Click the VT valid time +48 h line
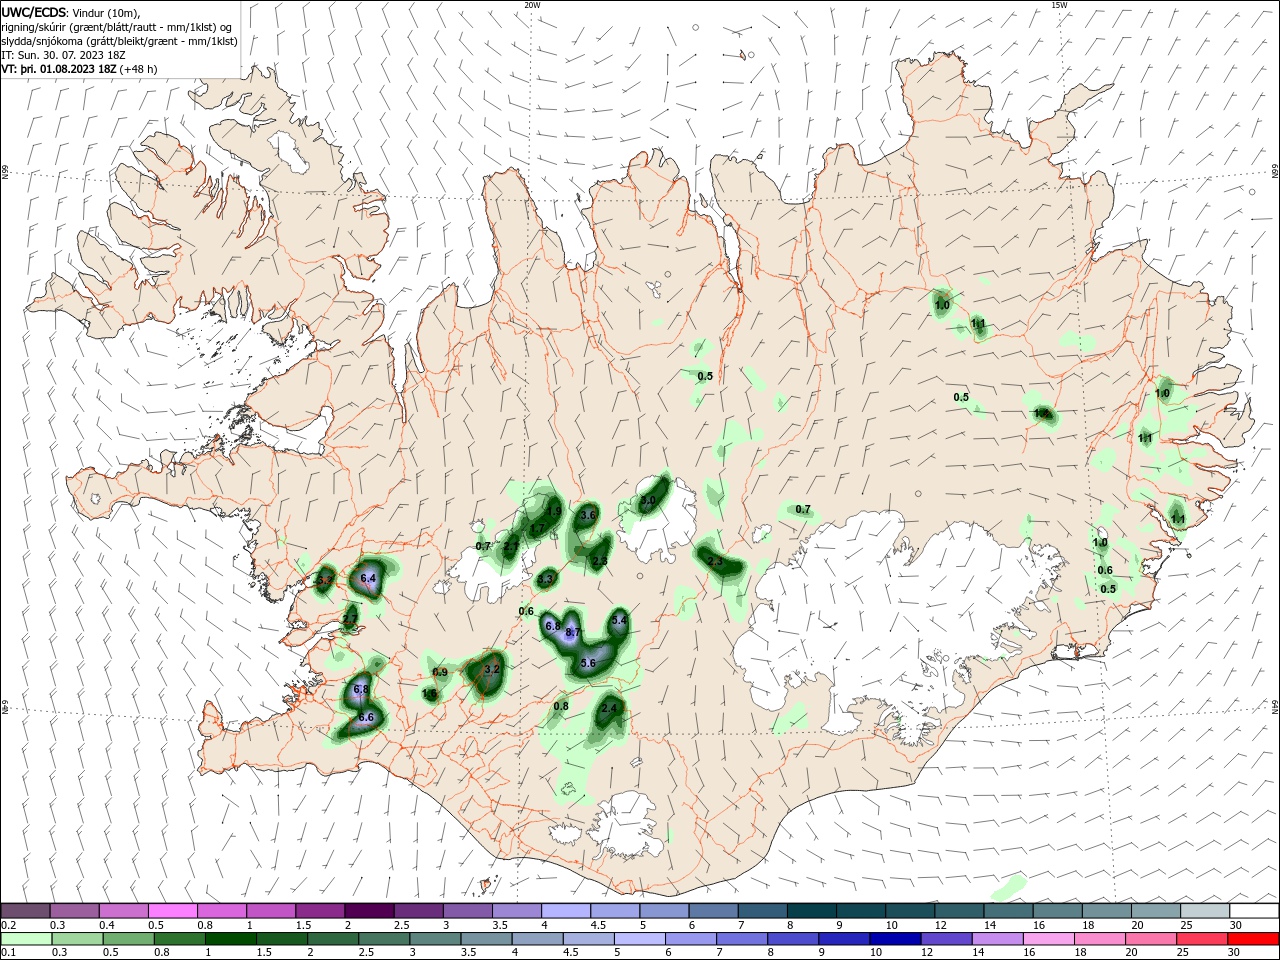1280x960 pixels. [x=79, y=69]
